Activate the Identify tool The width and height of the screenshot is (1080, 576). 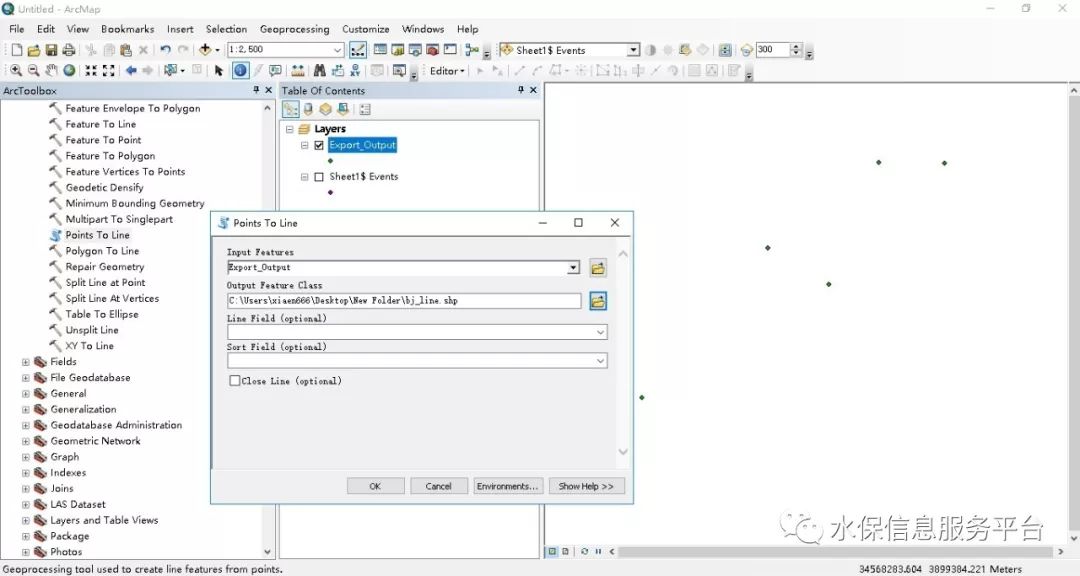click(x=240, y=70)
